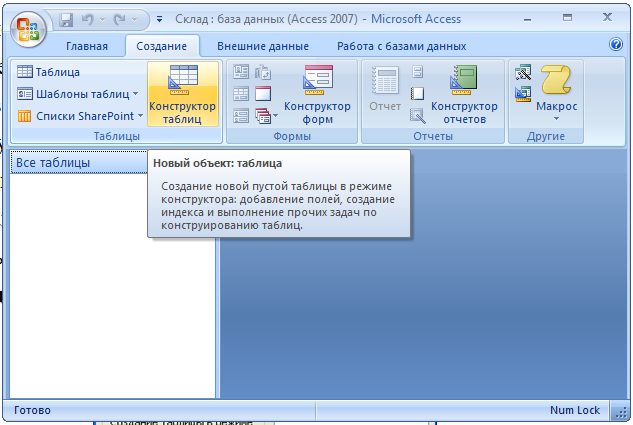Select the Создание ribbon tab
The image size is (633, 425).
161,46
